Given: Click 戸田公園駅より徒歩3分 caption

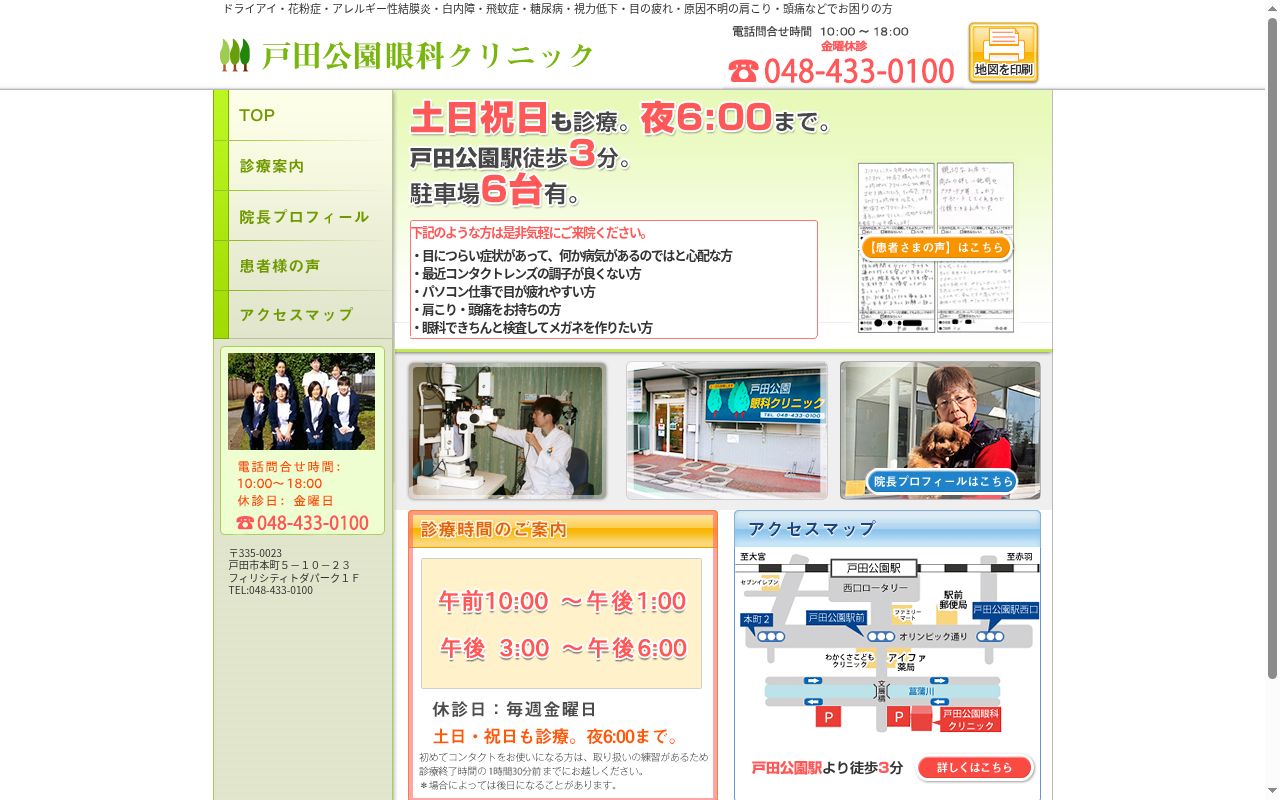Looking at the screenshot, I should 827,768.
